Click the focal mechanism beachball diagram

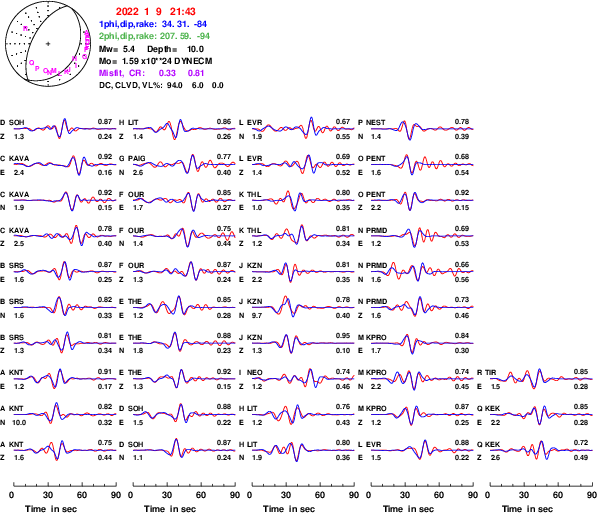pos(48,44)
